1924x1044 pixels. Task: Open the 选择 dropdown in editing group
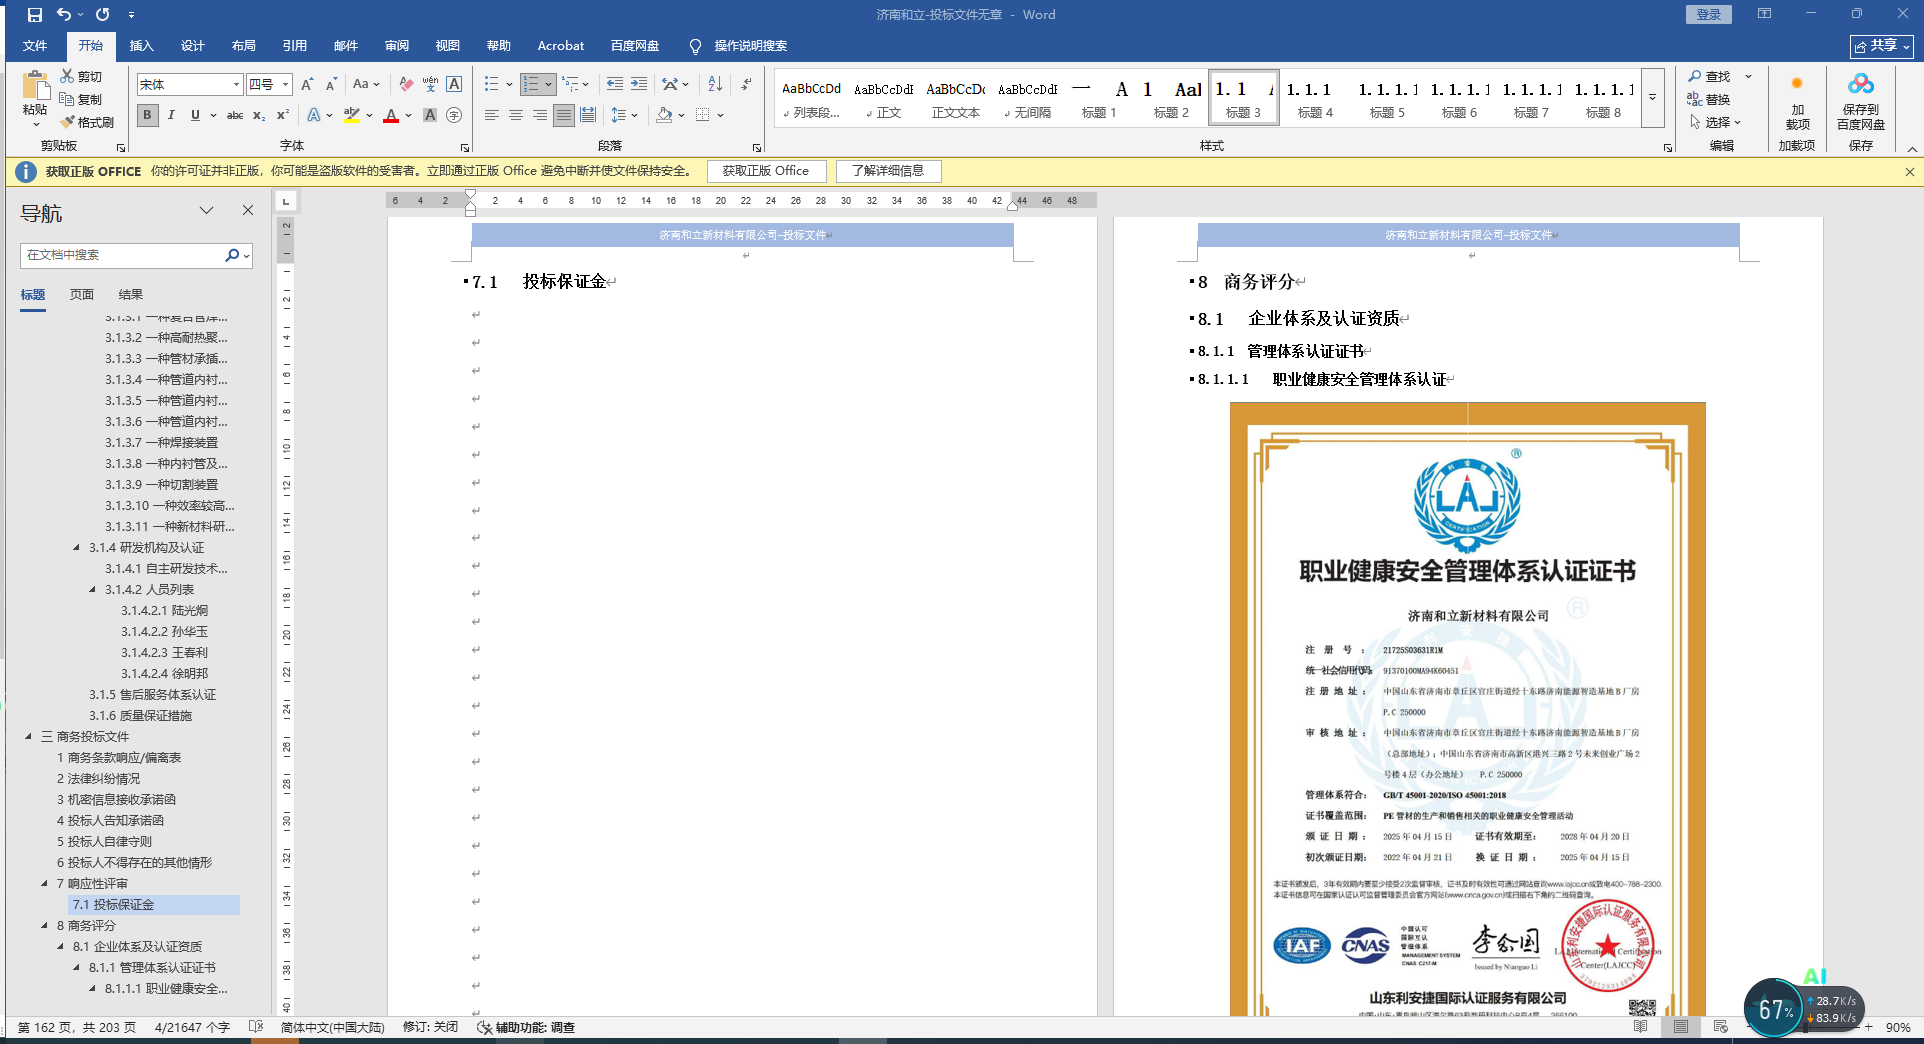(x=1716, y=122)
